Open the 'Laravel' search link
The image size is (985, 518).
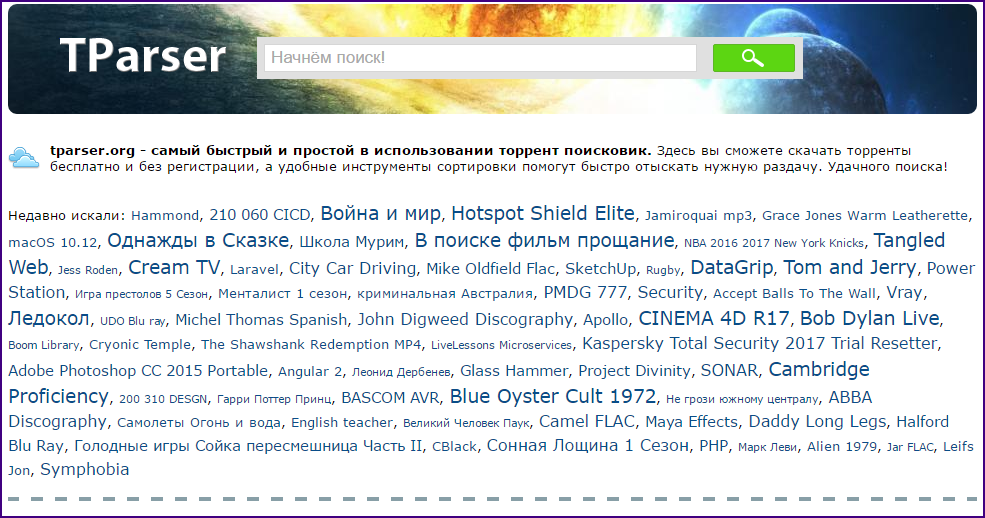[254, 269]
